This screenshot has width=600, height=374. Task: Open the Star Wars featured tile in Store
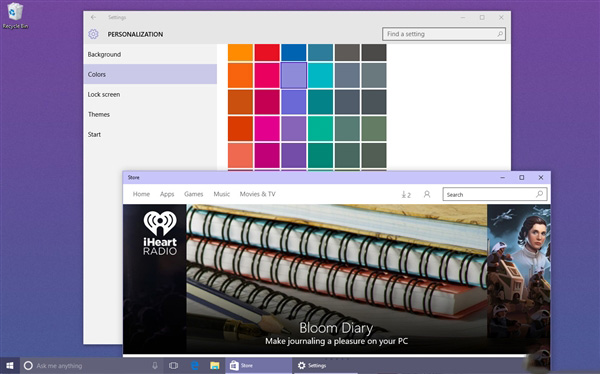(519, 279)
